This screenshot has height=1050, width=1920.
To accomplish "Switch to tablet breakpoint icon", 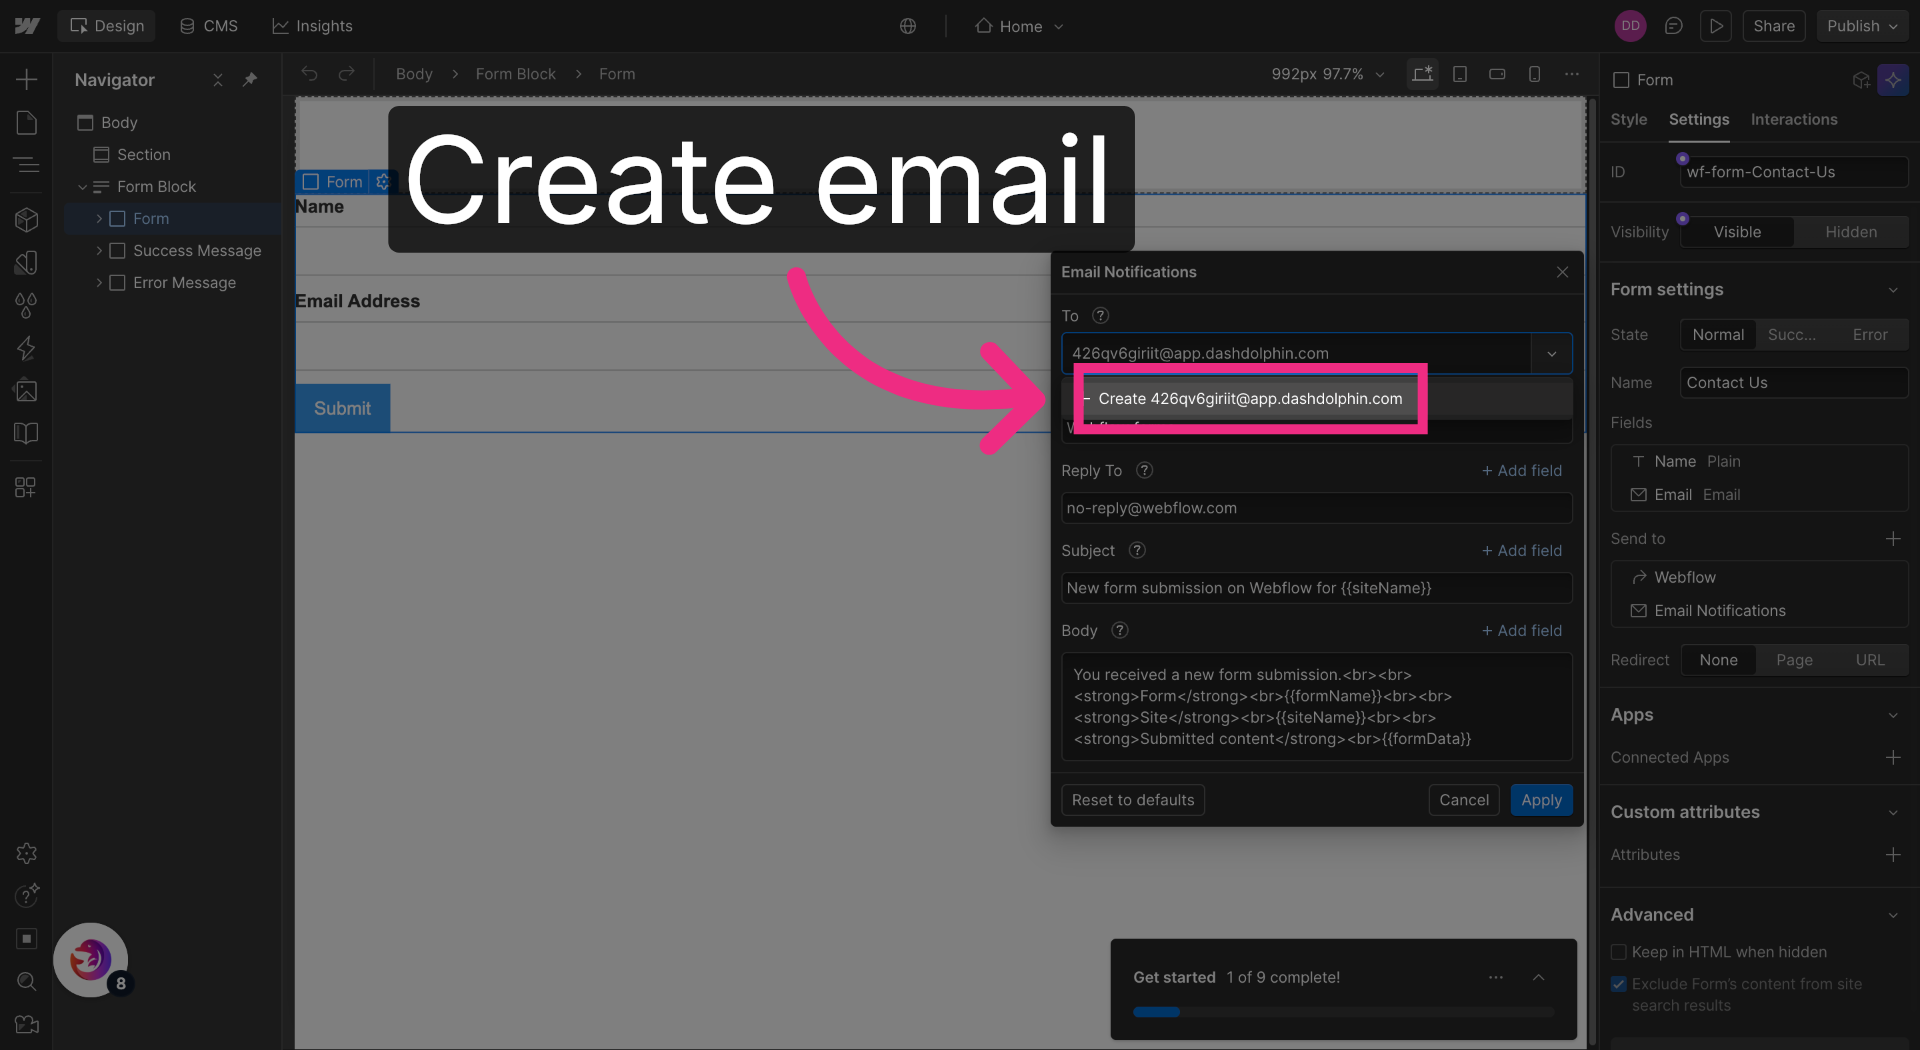I will click(x=1460, y=74).
